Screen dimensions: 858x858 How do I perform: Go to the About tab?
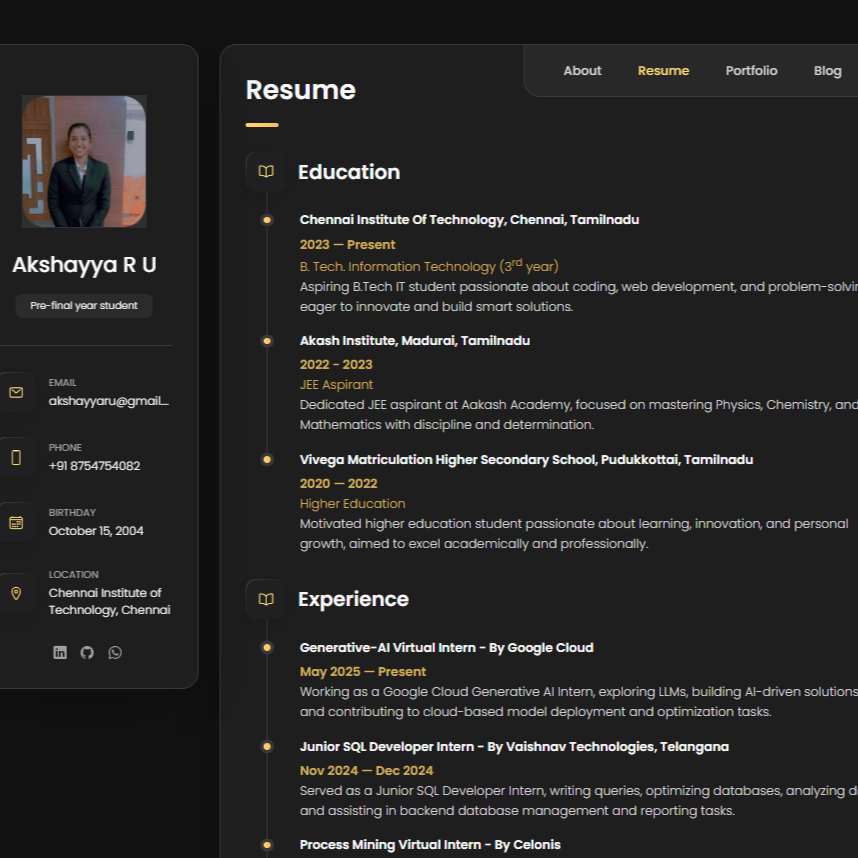[x=582, y=71]
